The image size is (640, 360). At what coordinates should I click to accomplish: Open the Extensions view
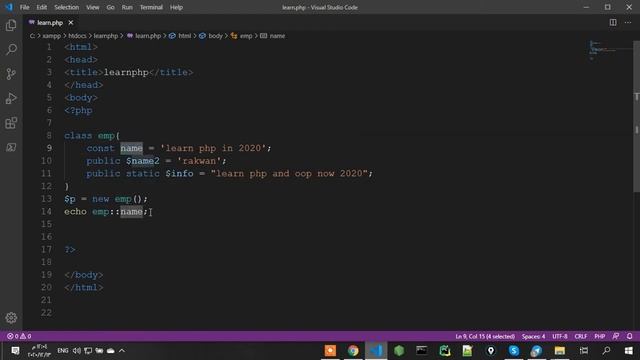tap(11, 123)
